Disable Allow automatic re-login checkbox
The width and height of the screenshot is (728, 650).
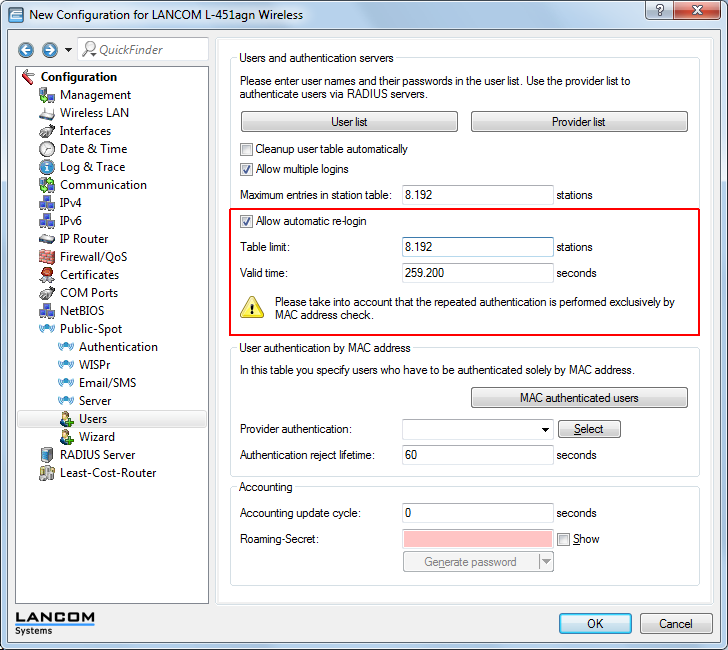(x=247, y=221)
